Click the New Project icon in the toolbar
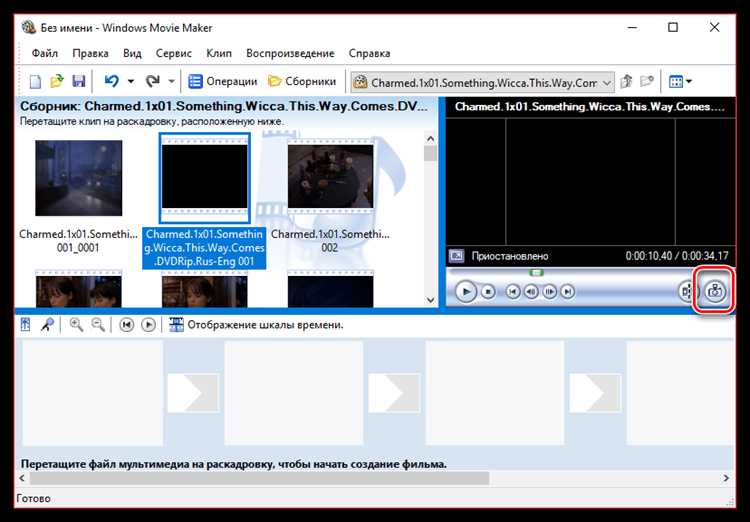The image size is (750, 522). (36, 82)
